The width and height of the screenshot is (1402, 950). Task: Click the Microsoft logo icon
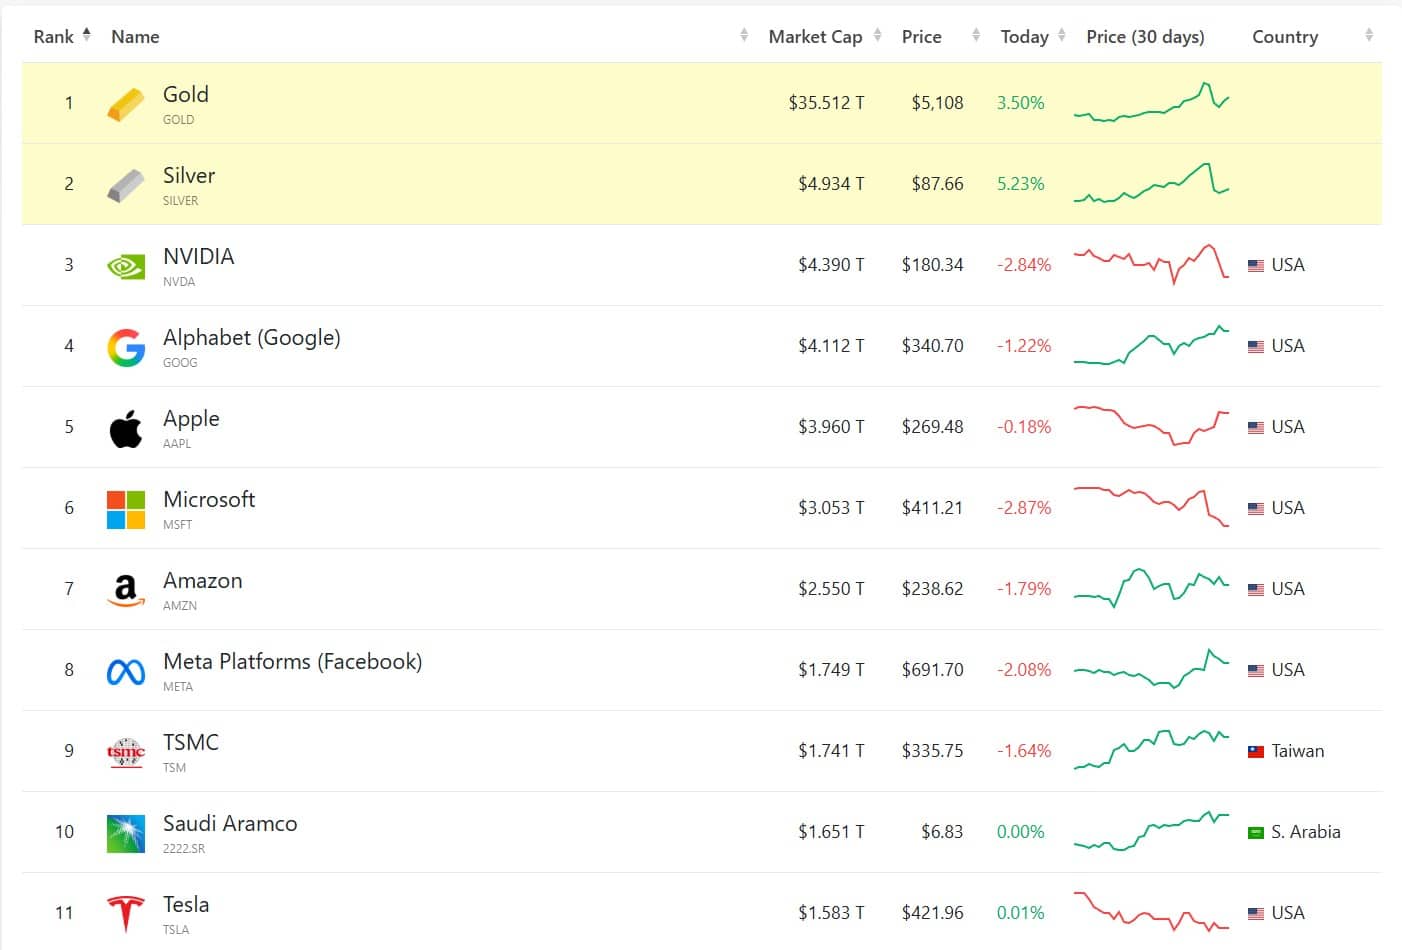pyautogui.click(x=126, y=509)
